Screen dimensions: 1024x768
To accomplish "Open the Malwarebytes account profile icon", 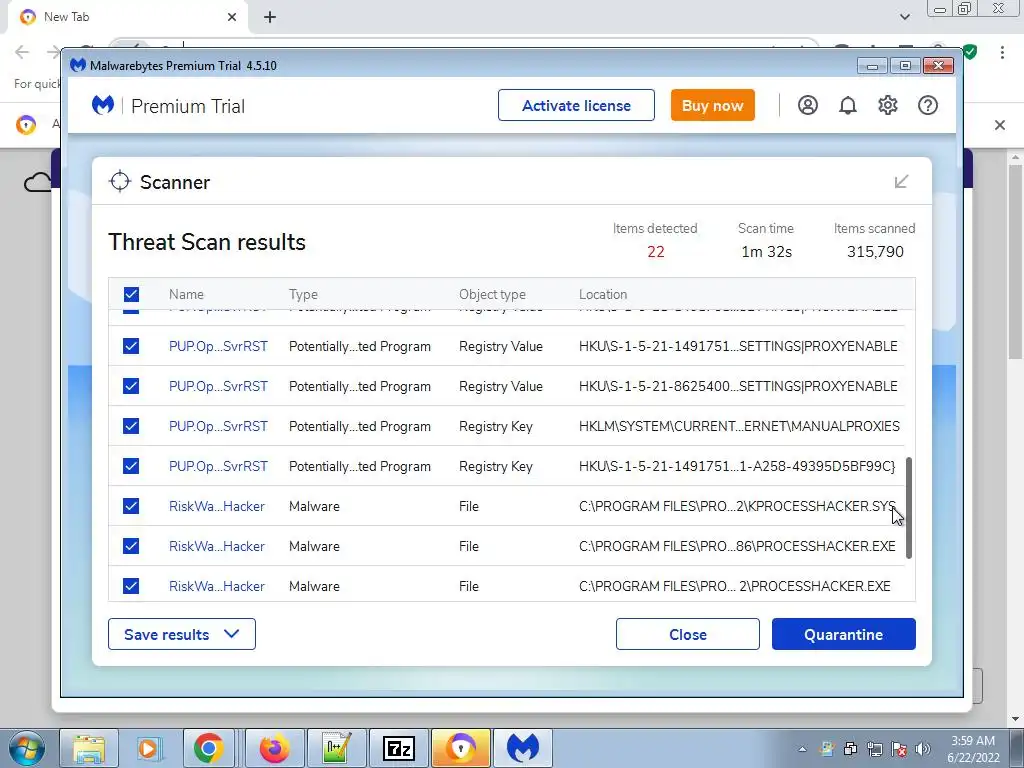I will [x=807, y=105].
